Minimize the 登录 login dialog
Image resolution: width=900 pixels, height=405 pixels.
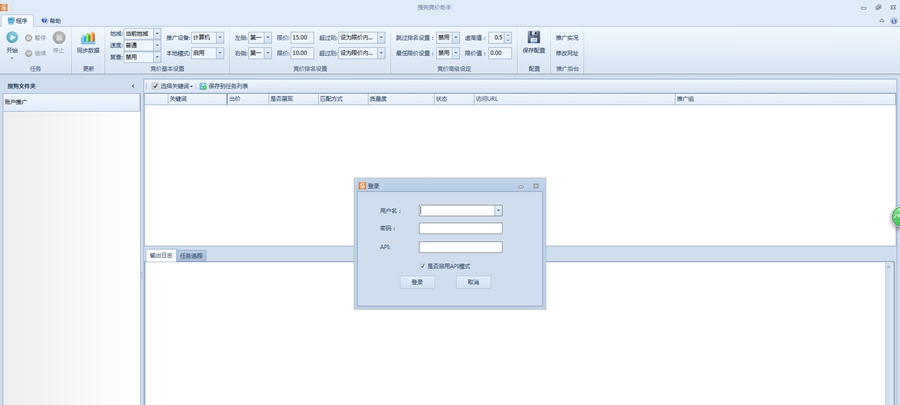point(521,186)
